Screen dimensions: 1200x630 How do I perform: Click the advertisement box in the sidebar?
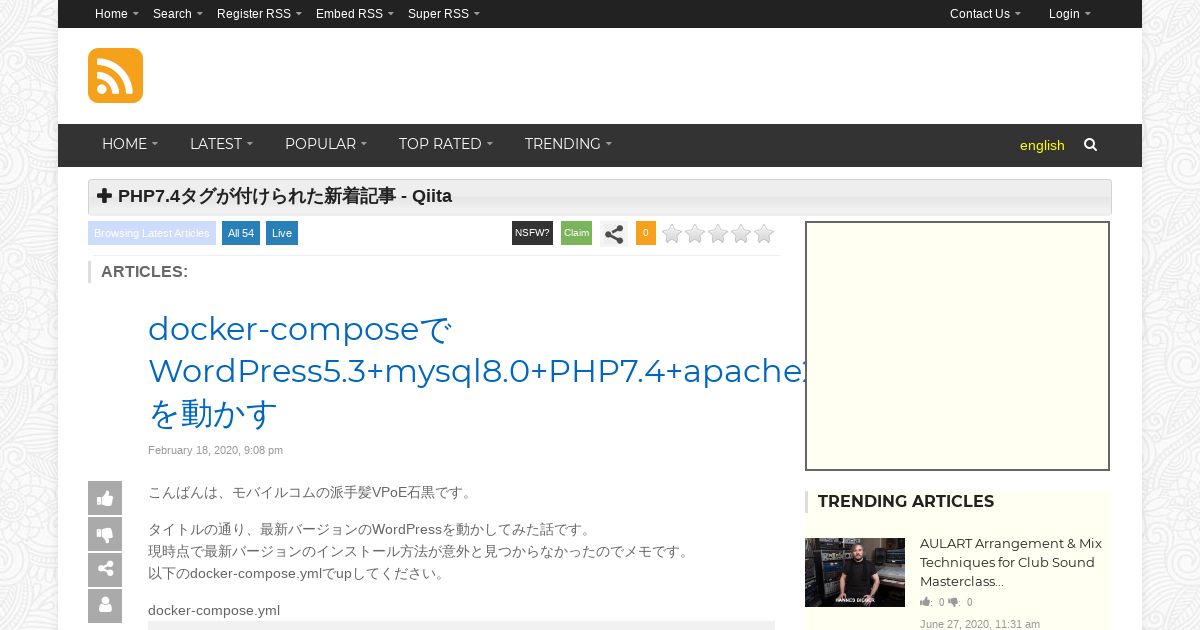958,346
